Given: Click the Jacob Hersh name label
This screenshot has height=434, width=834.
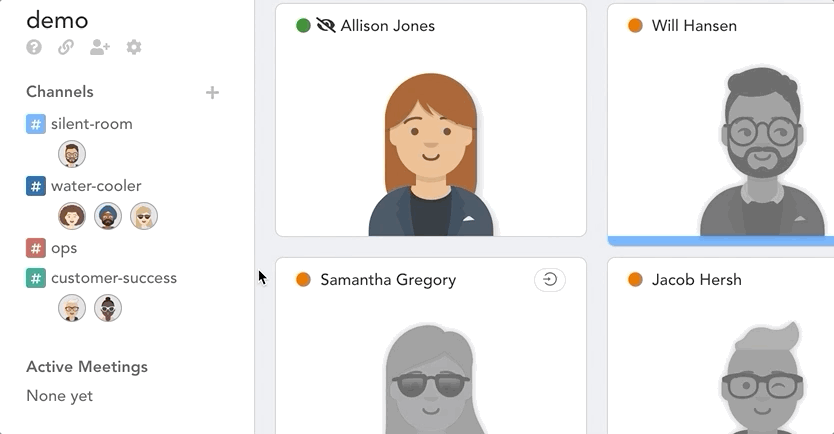Looking at the screenshot, I should click(696, 280).
